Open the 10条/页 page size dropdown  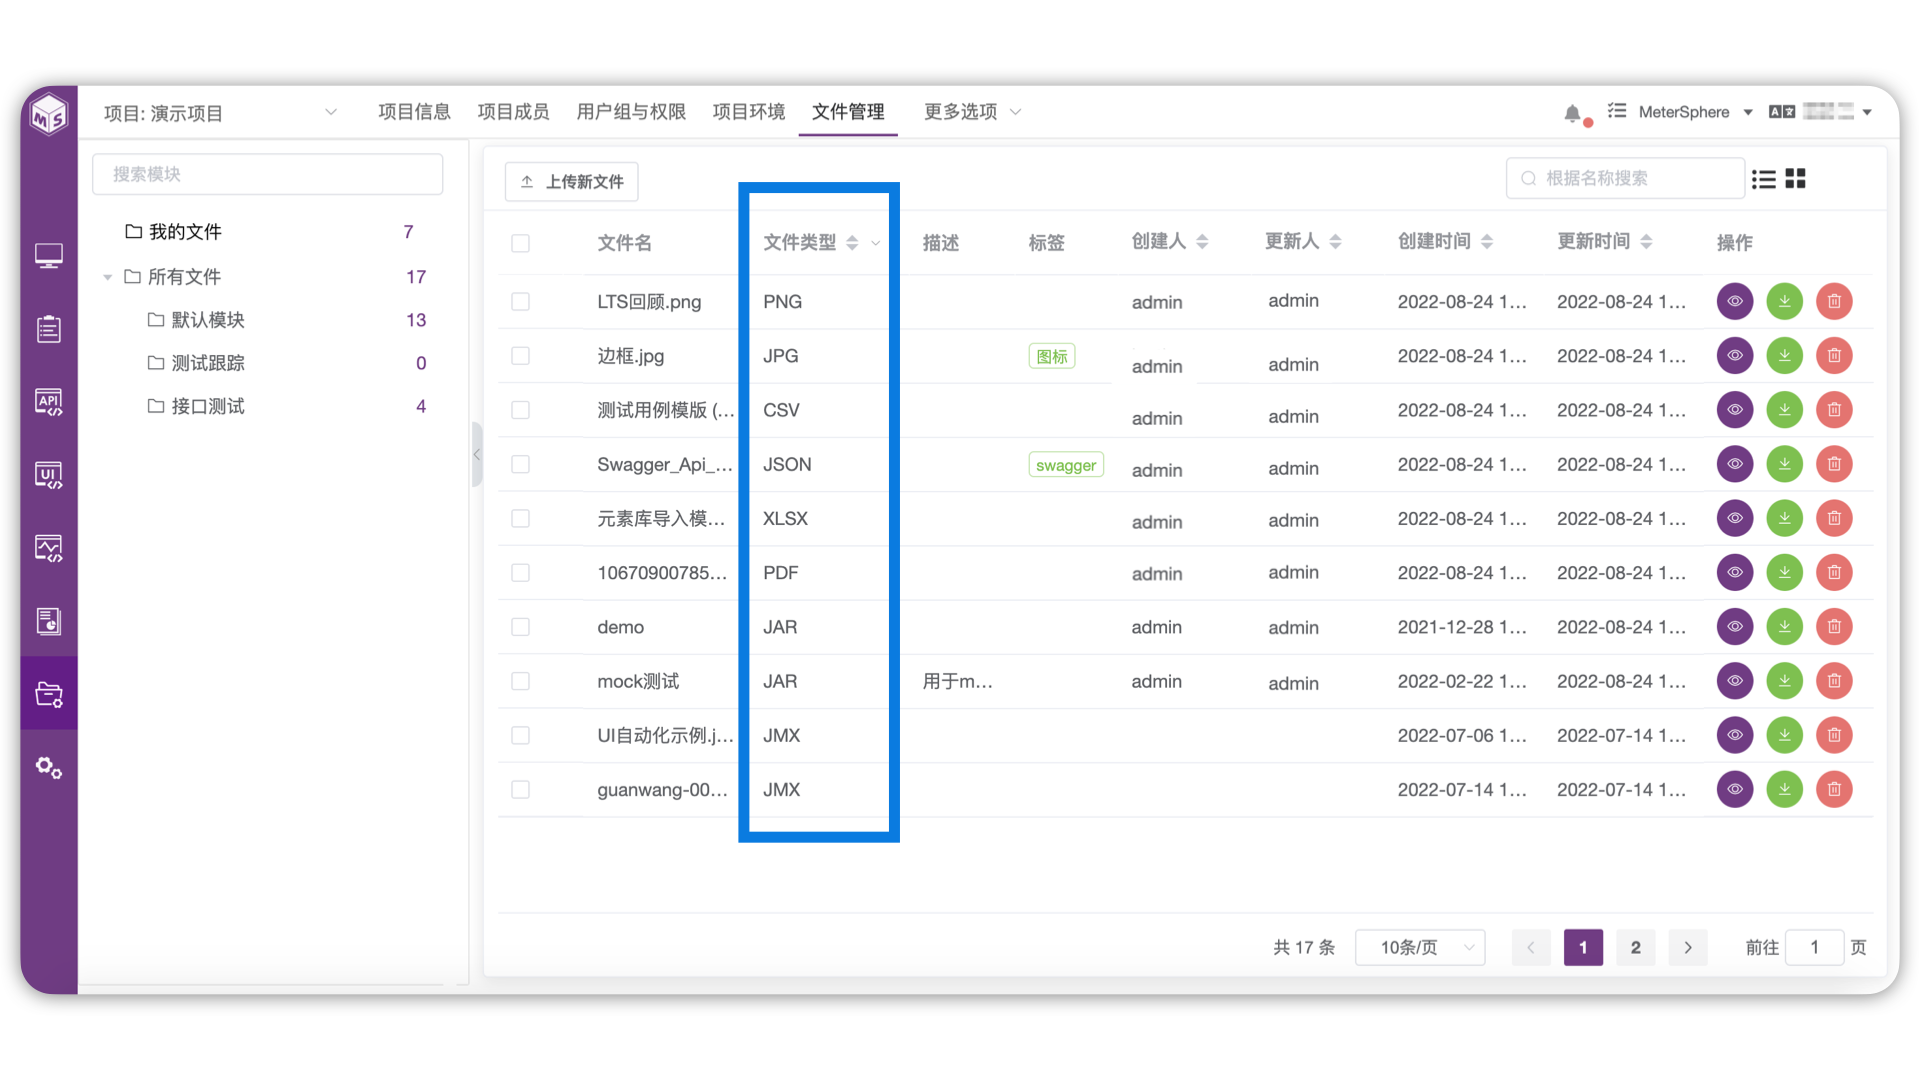coord(1419,947)
